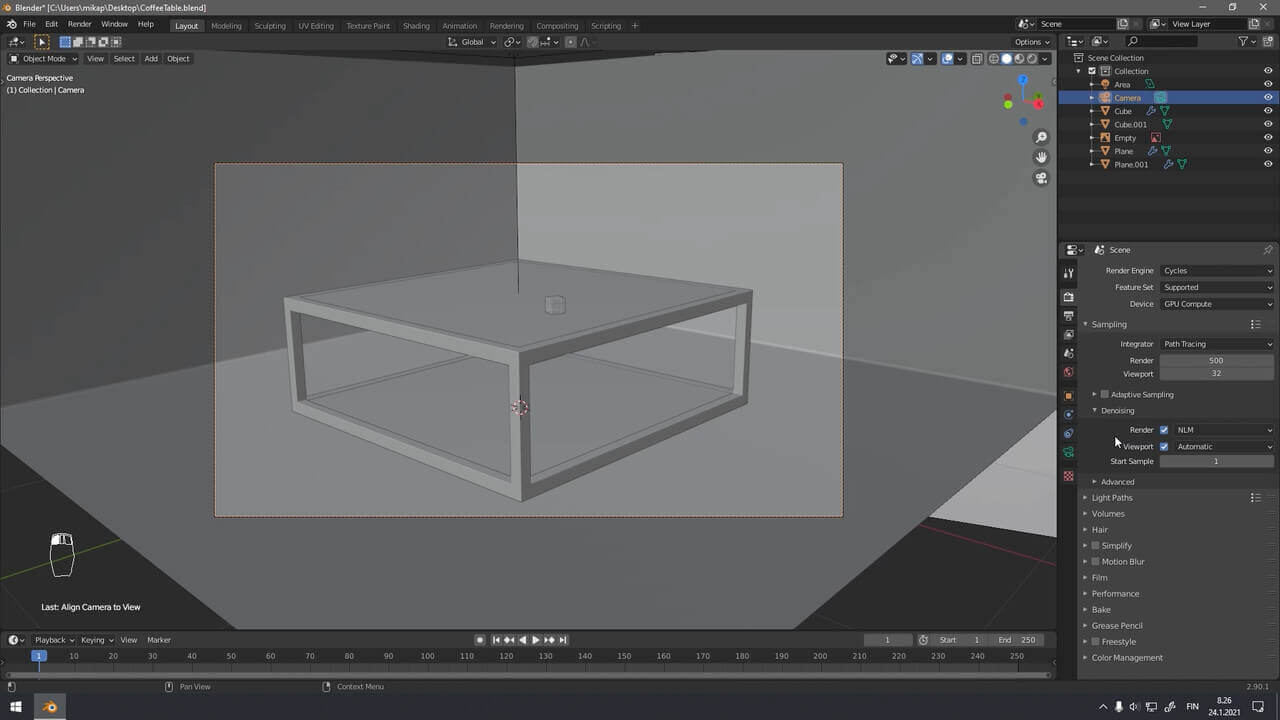
Task: Hide the Cube.001 object in outliner
Action: pyautogui.click(x=1268, y=124)
